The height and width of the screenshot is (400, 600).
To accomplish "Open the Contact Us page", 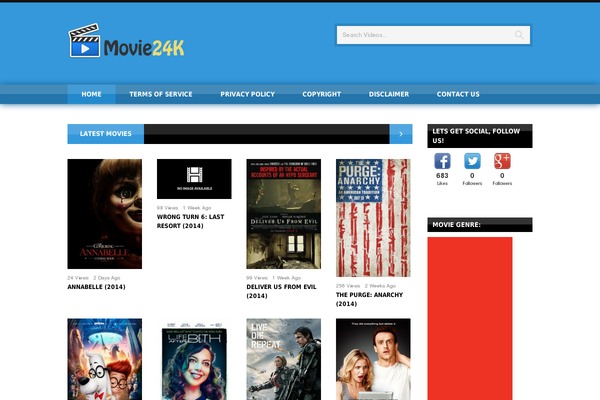I will [458, 94].
